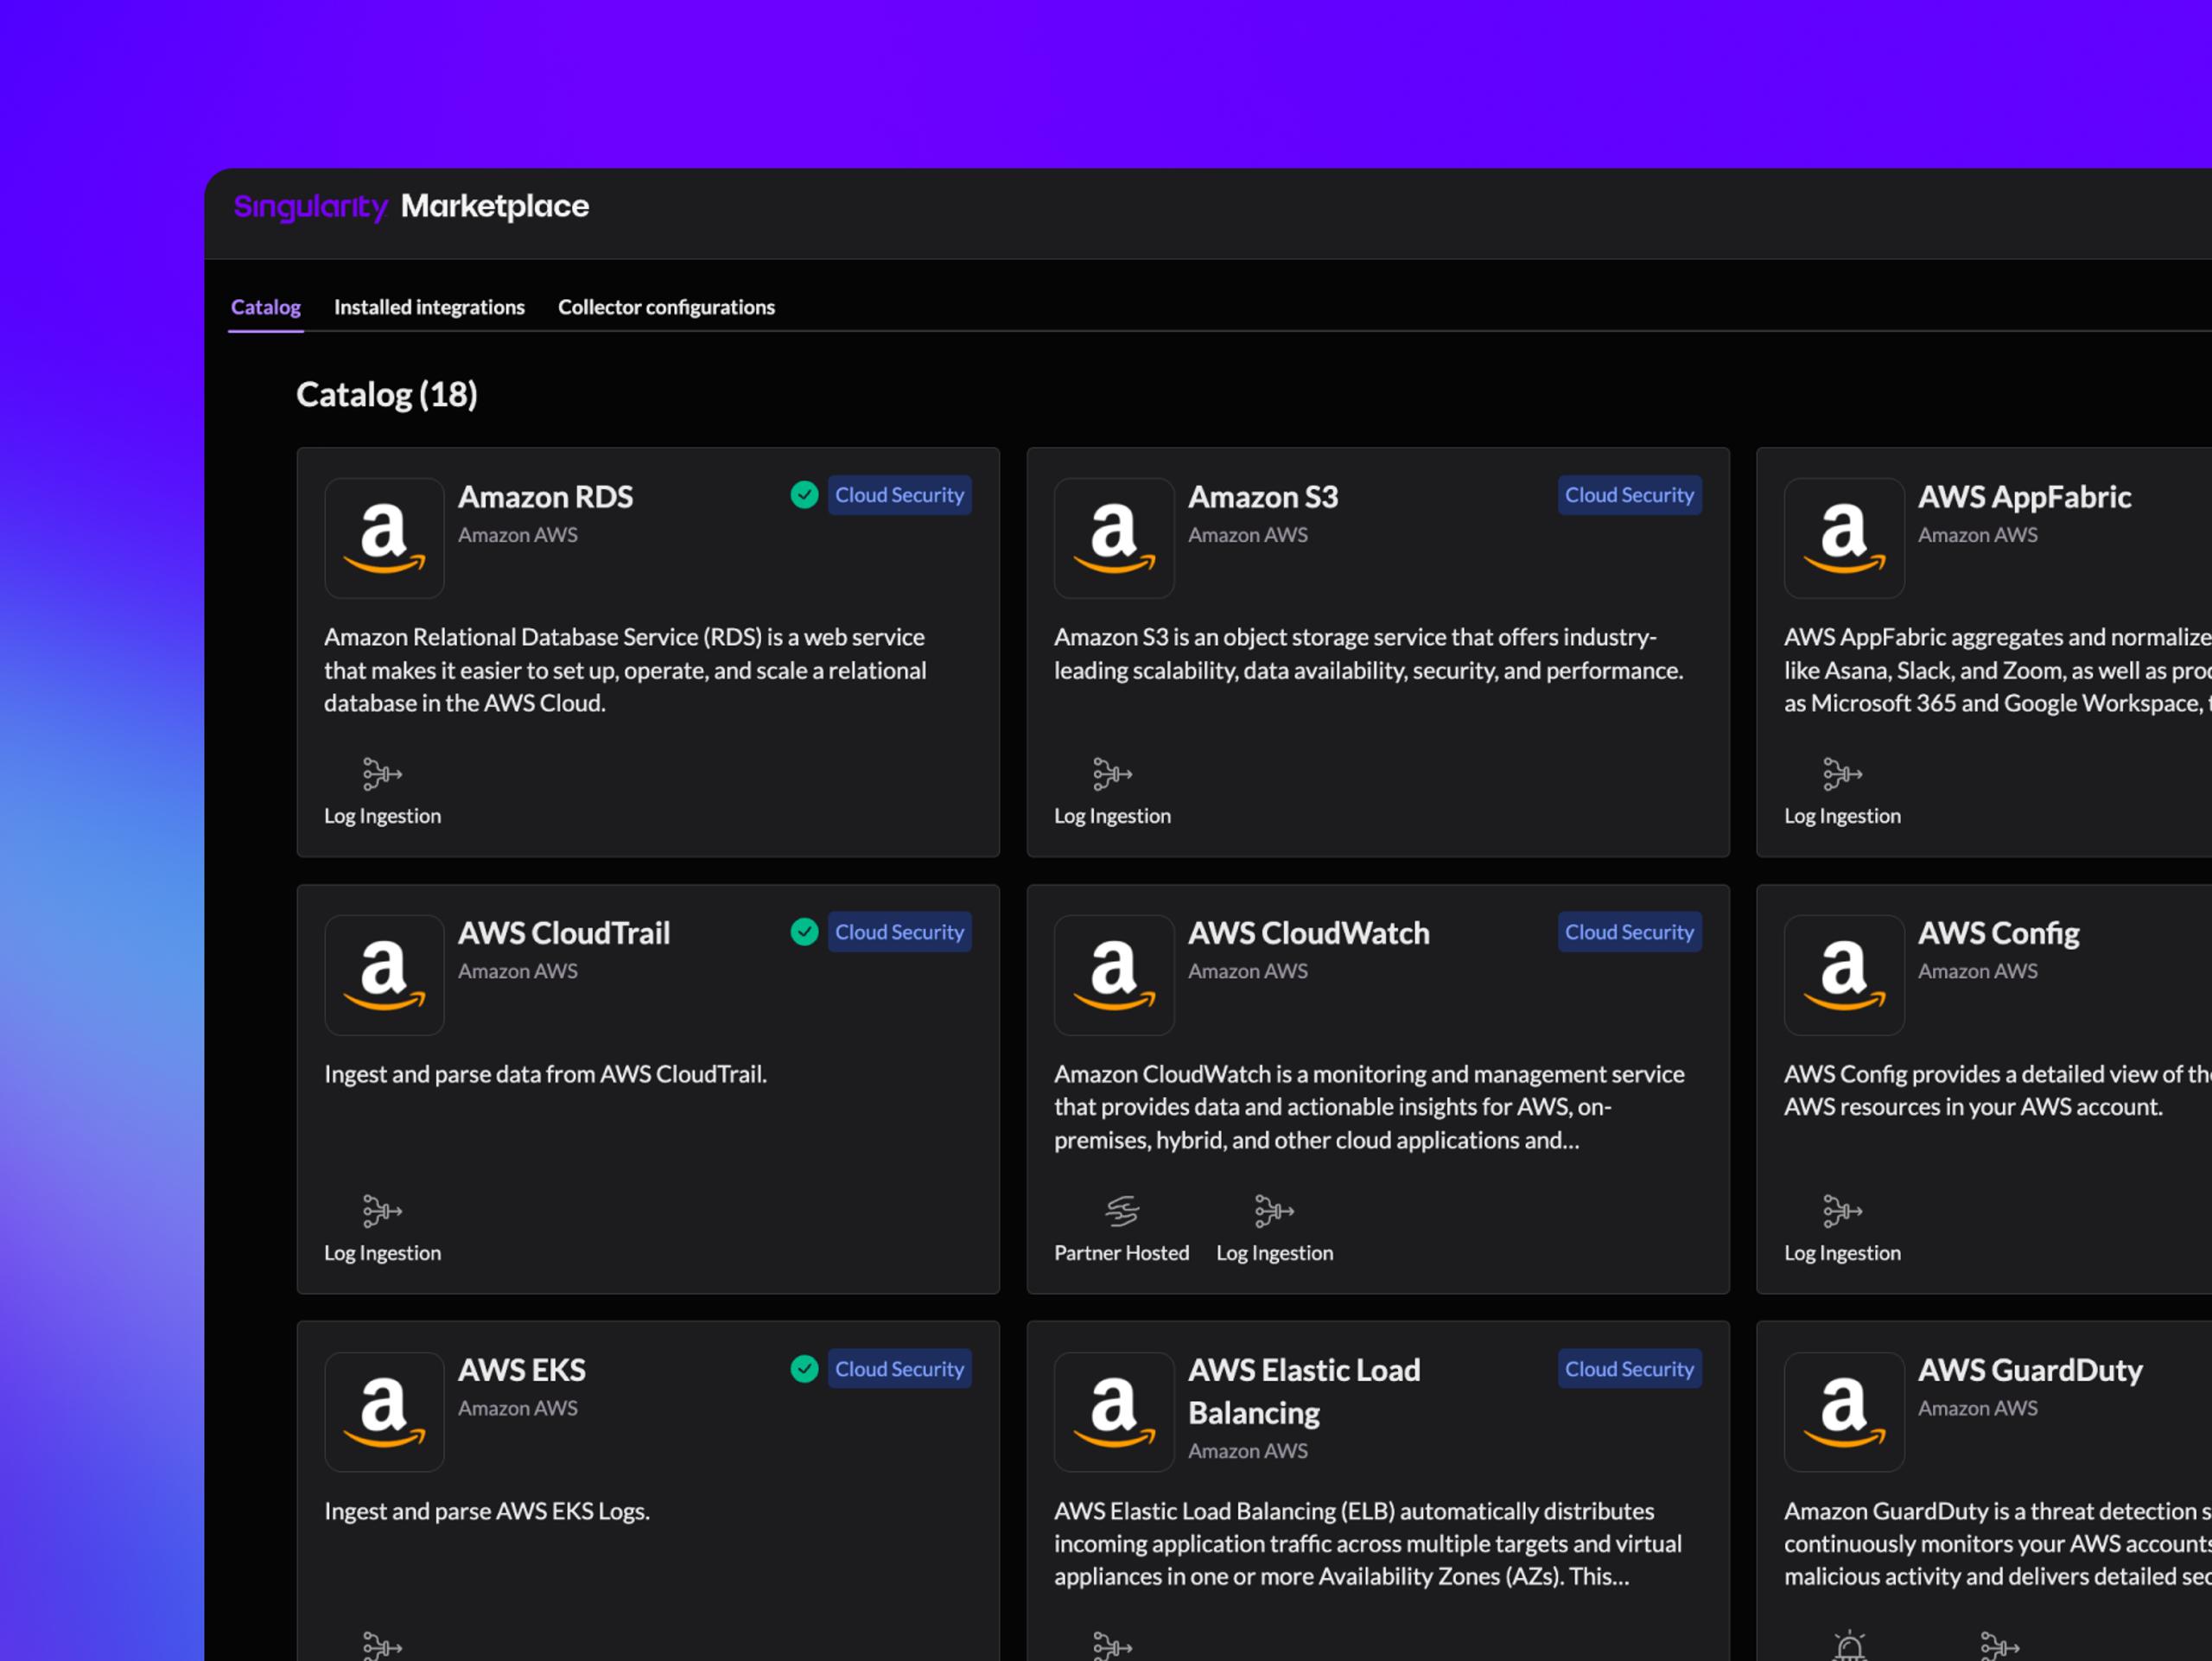
Task: Open the AWS CloudWatch card title
Action: (1309, 934)
